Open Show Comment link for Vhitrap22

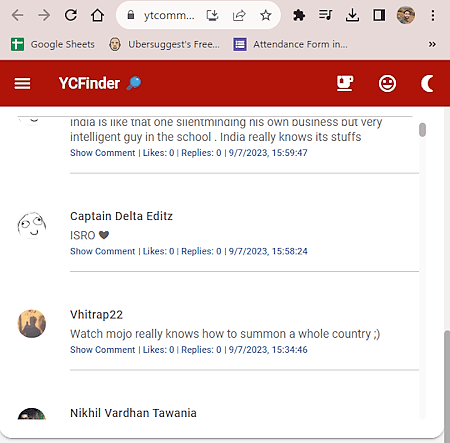[103, 350]
